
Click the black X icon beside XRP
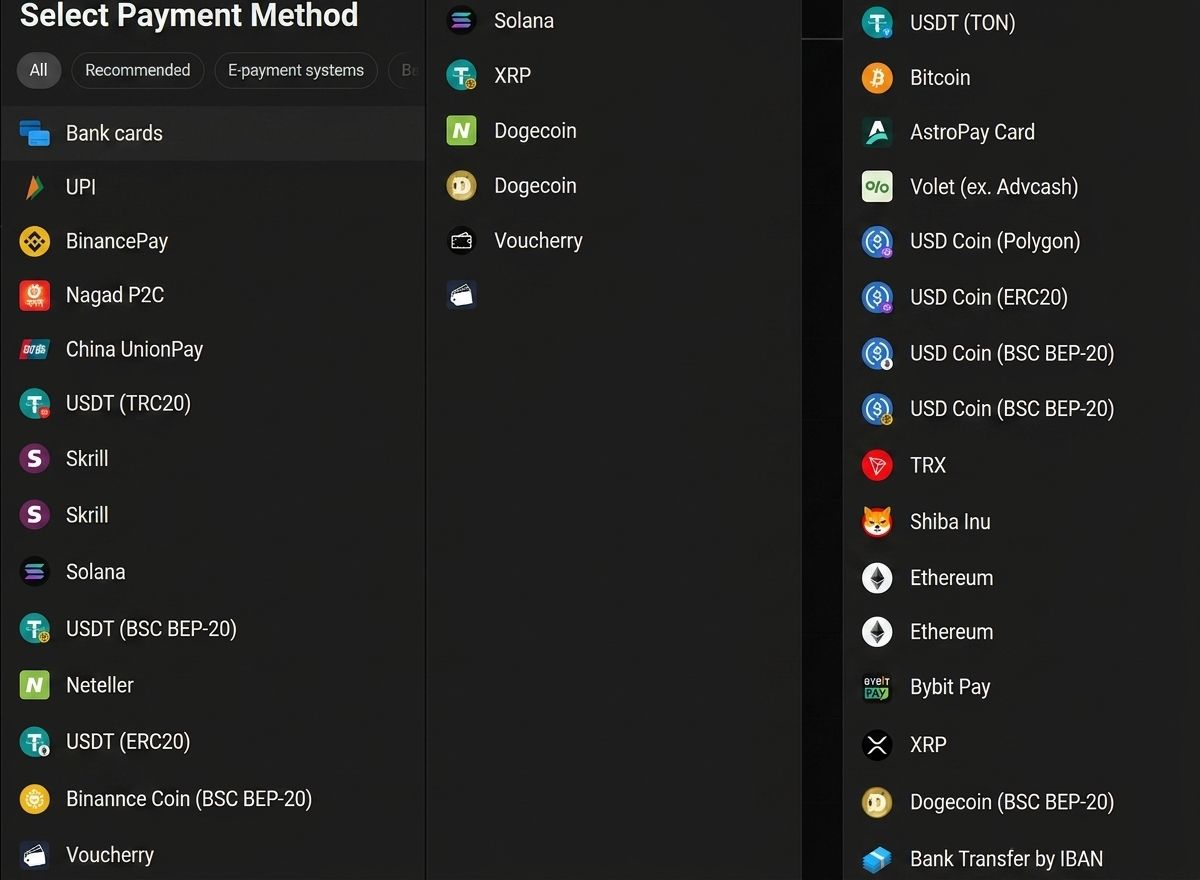click(x=877, y=744)
